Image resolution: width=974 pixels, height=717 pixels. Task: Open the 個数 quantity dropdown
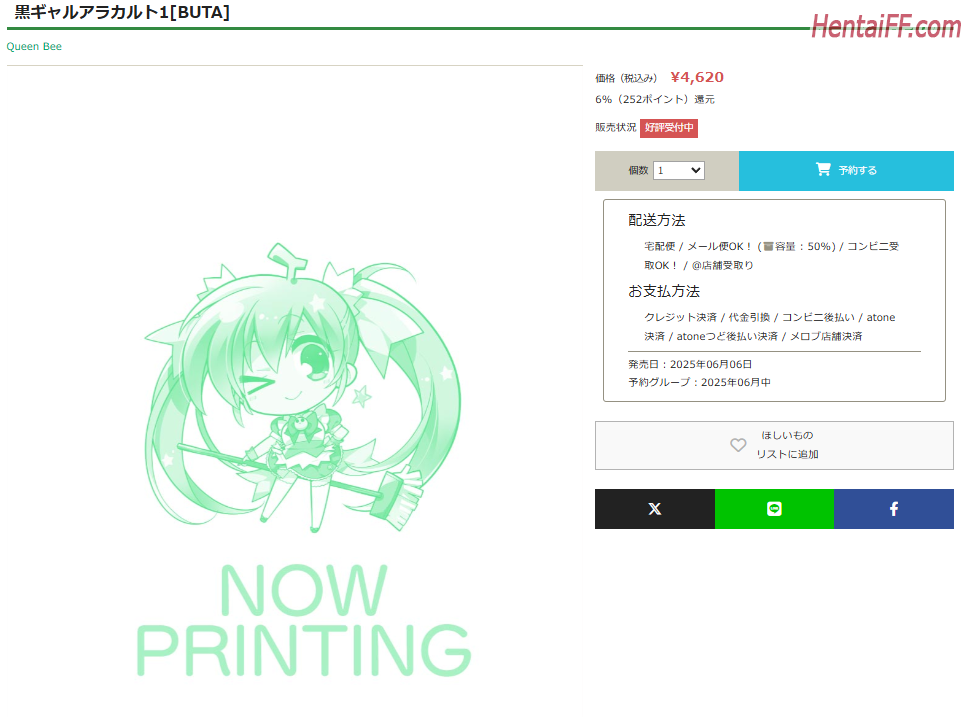tap(678, 170)
